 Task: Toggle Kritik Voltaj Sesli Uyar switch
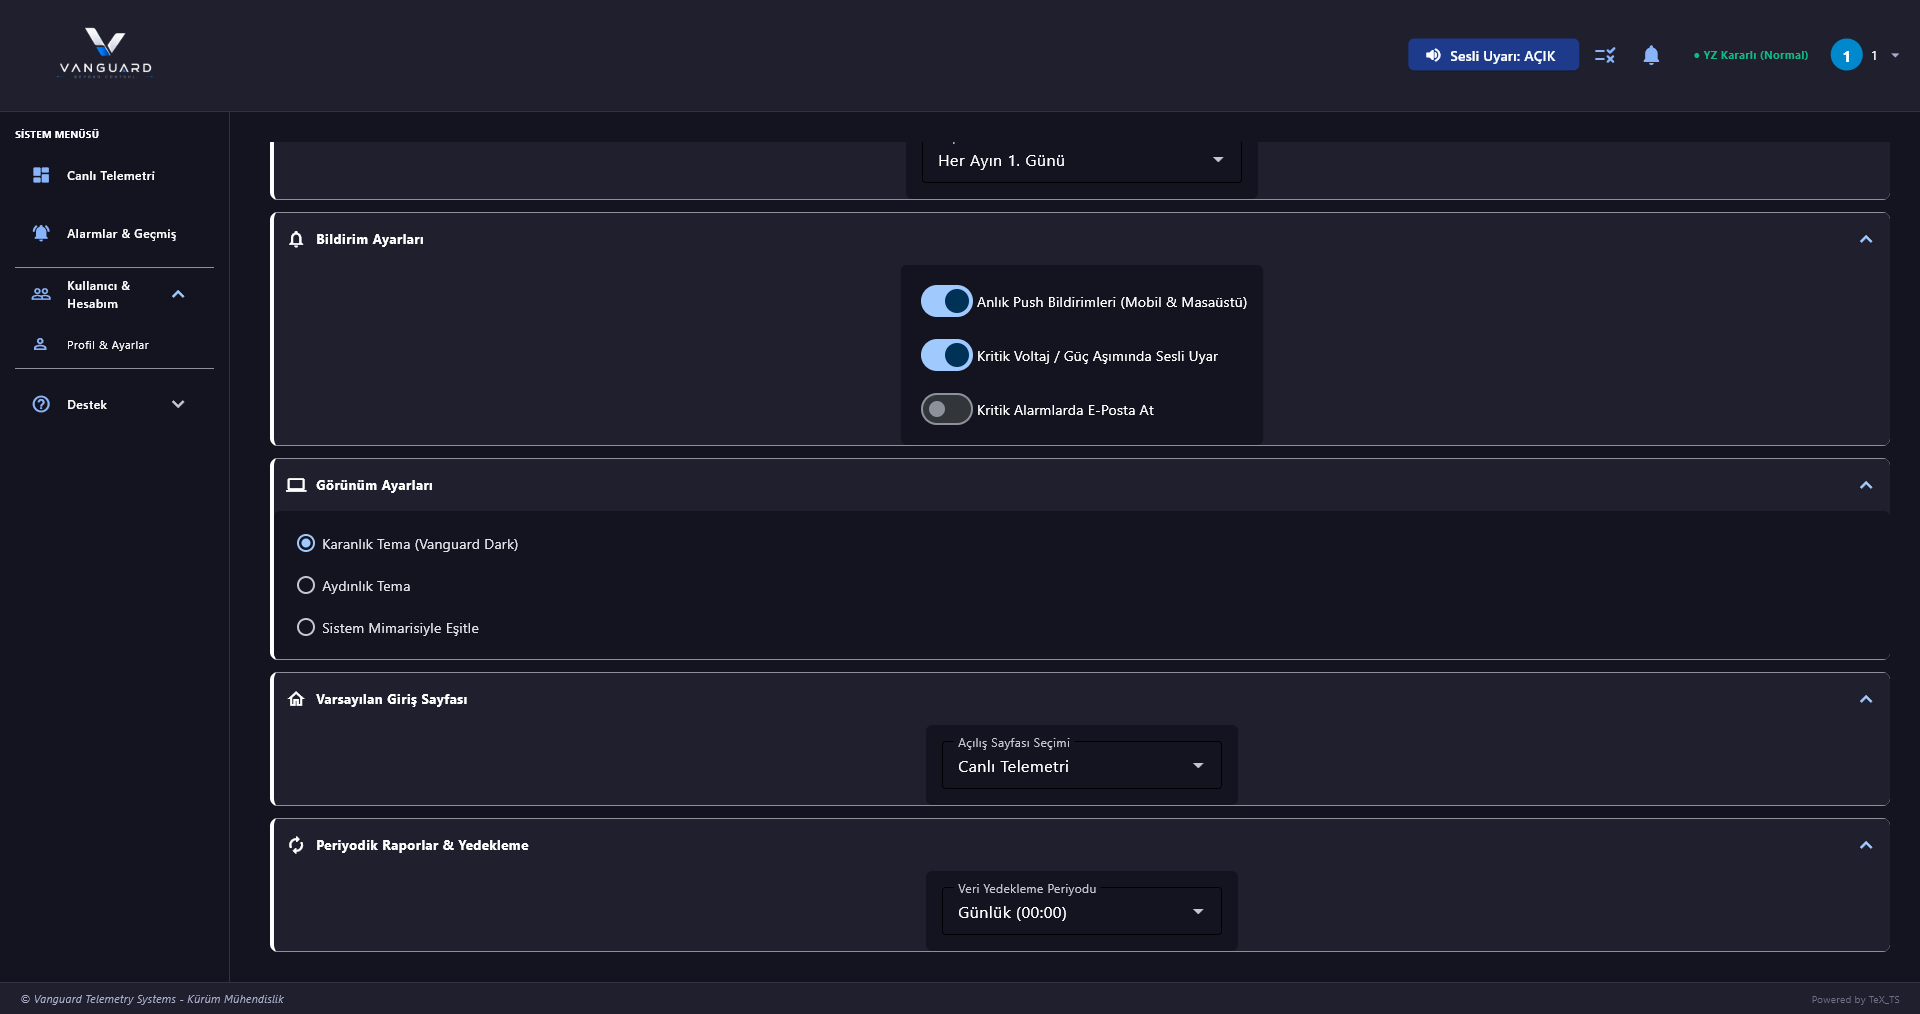tap(947, 355)
